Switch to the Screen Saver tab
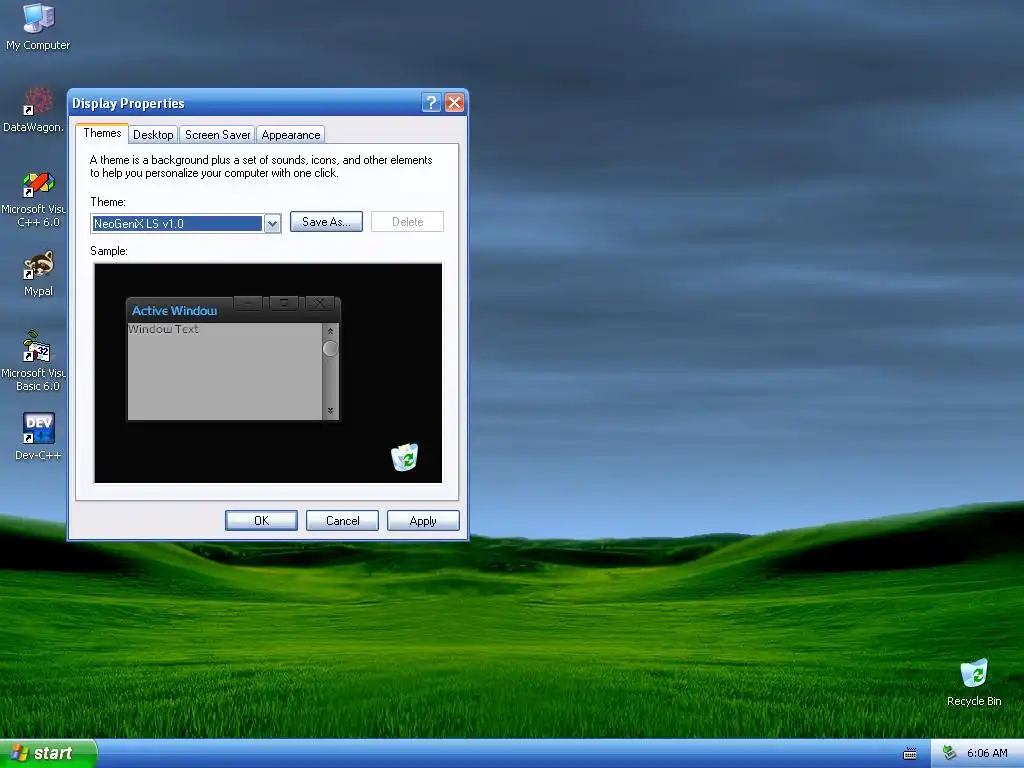The width and height of the screenshot is (1024, 768). 217,135
